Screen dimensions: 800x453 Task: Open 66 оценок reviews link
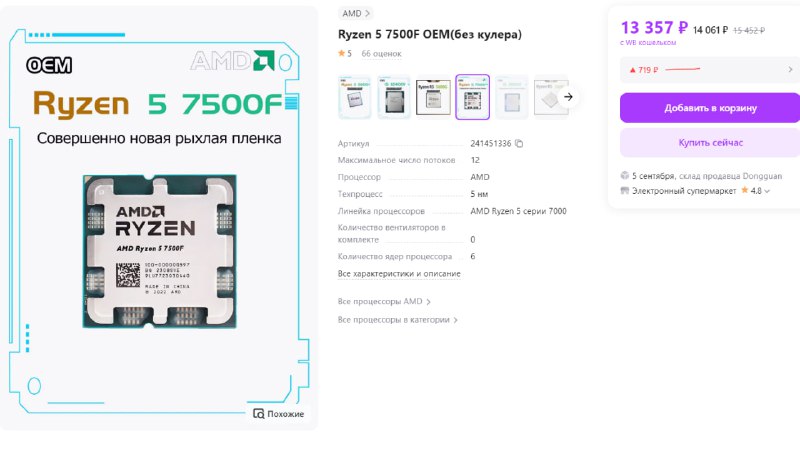pyautogui.click(x=381, y=54)
